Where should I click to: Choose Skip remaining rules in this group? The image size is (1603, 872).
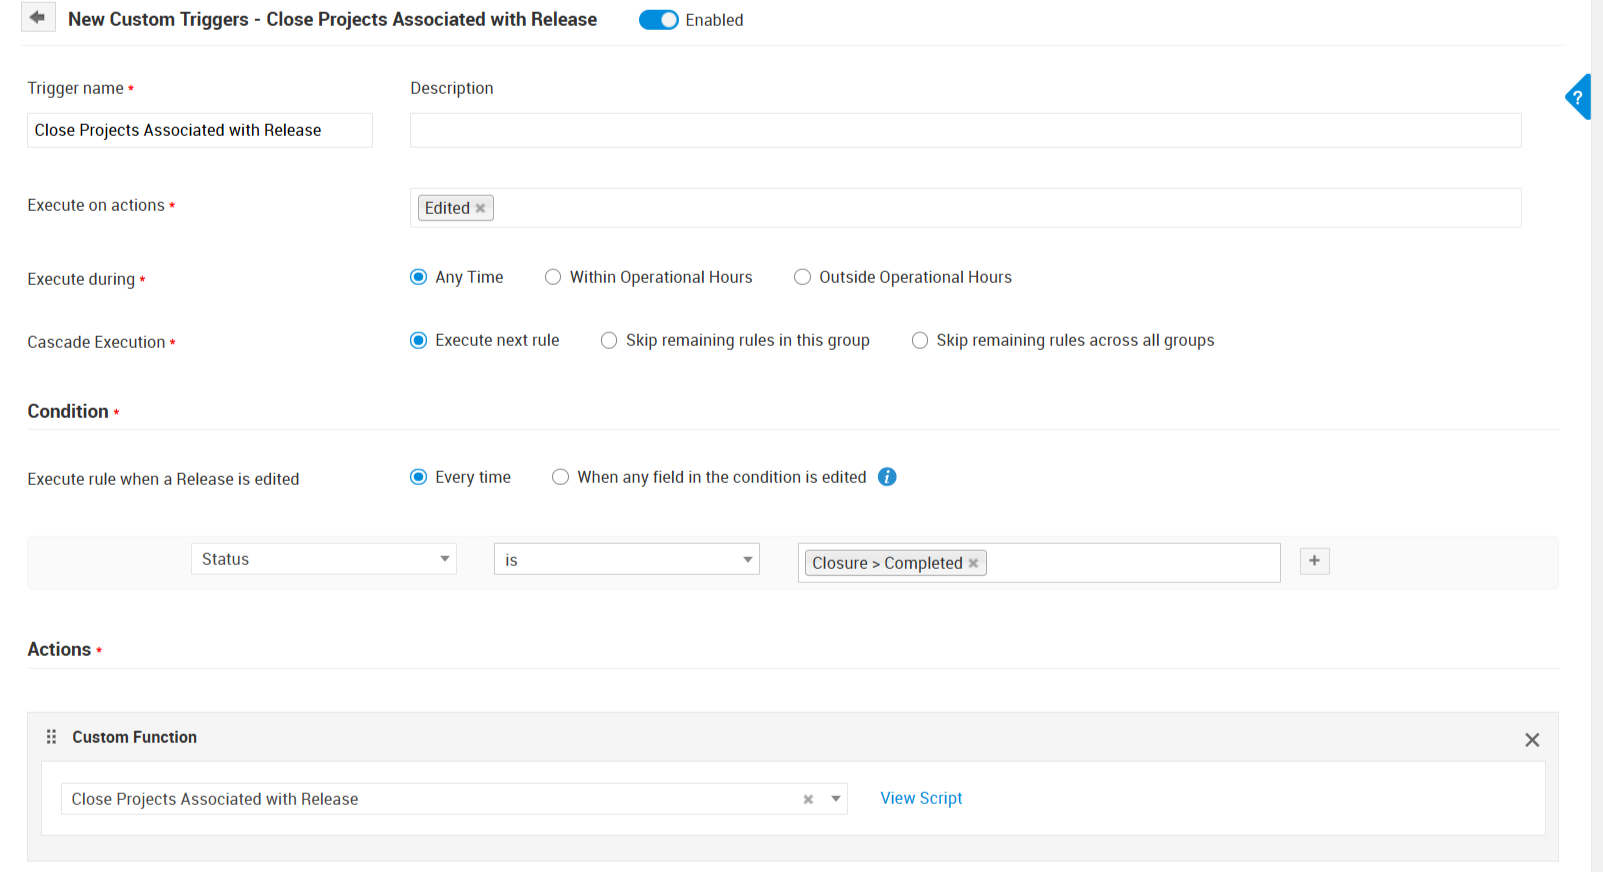click(x=609, y=340)
